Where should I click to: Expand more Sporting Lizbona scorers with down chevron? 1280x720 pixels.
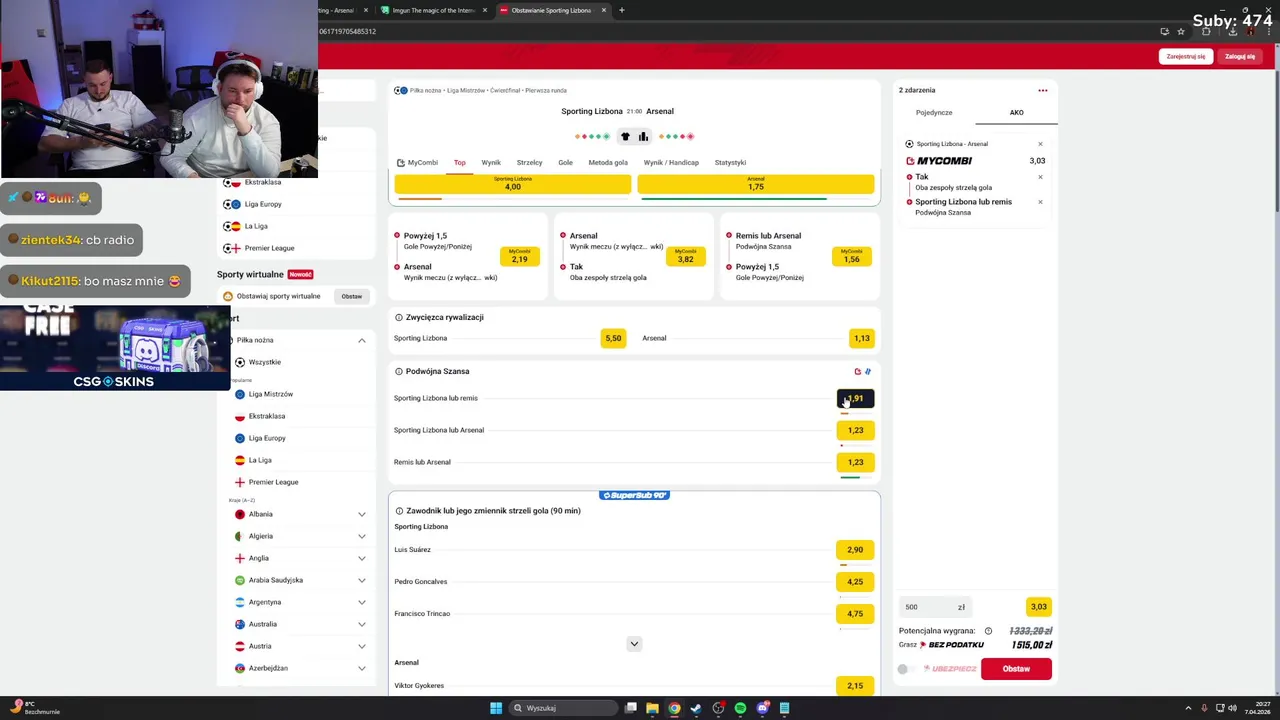pos(634,644)
